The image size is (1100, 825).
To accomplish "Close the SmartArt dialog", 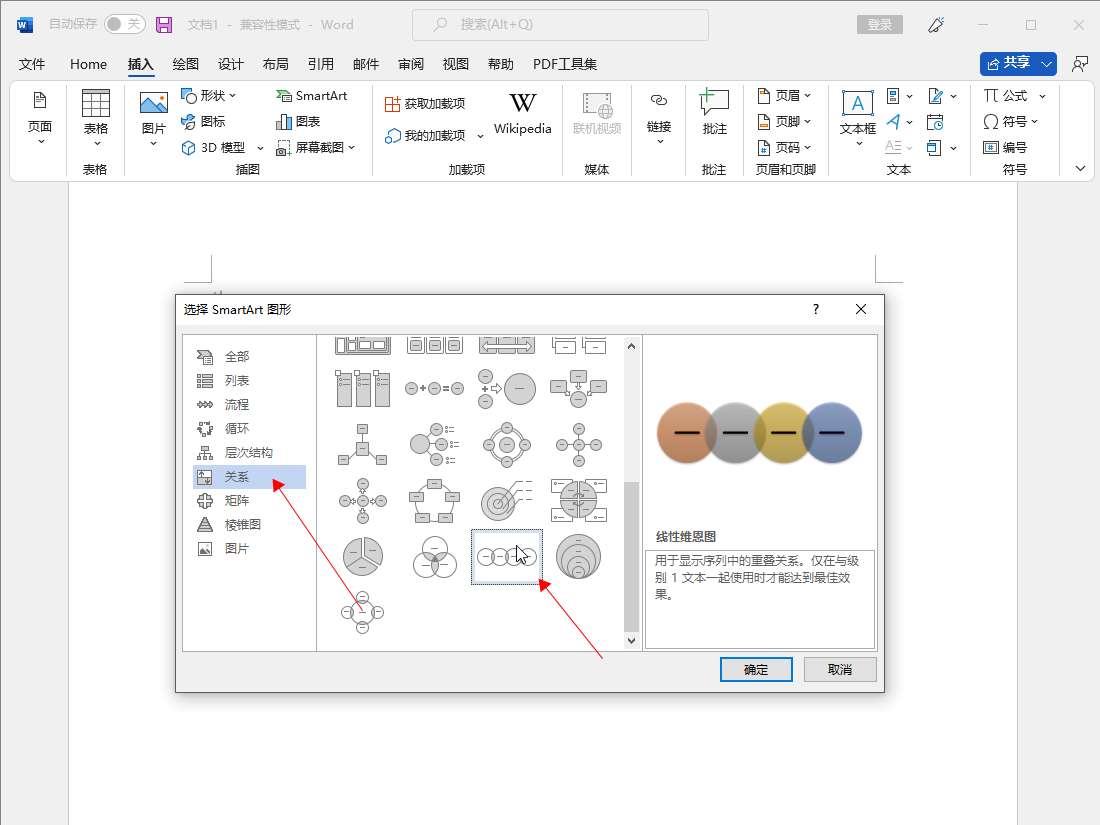I will pyautogui.click(x=861, y=309).
